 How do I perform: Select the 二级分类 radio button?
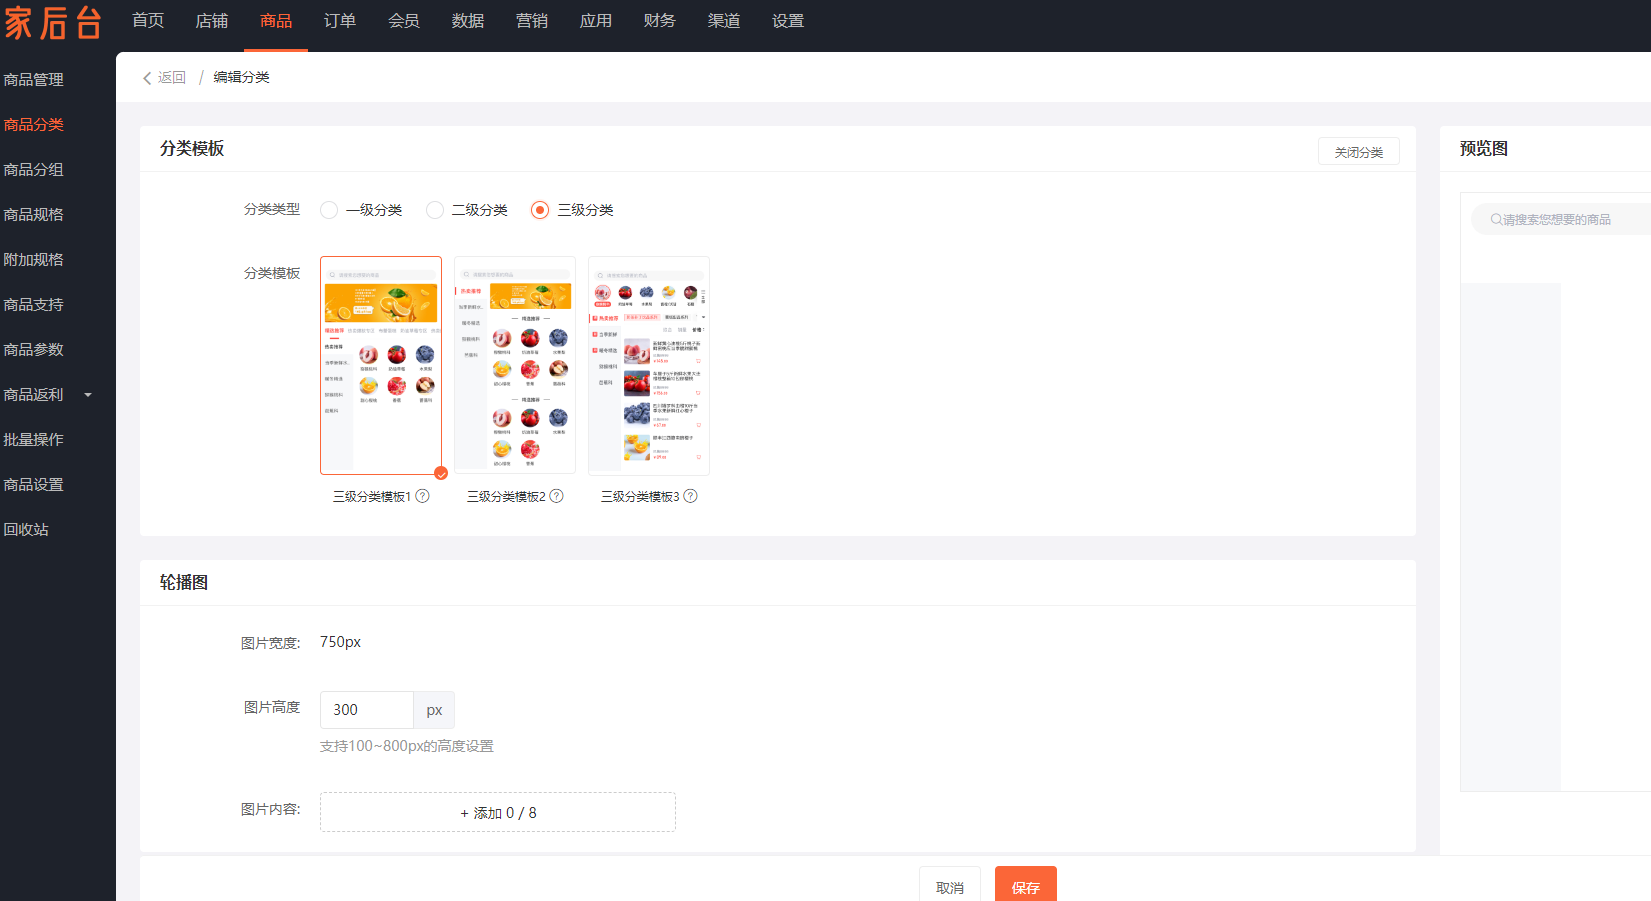pos(435,210)
